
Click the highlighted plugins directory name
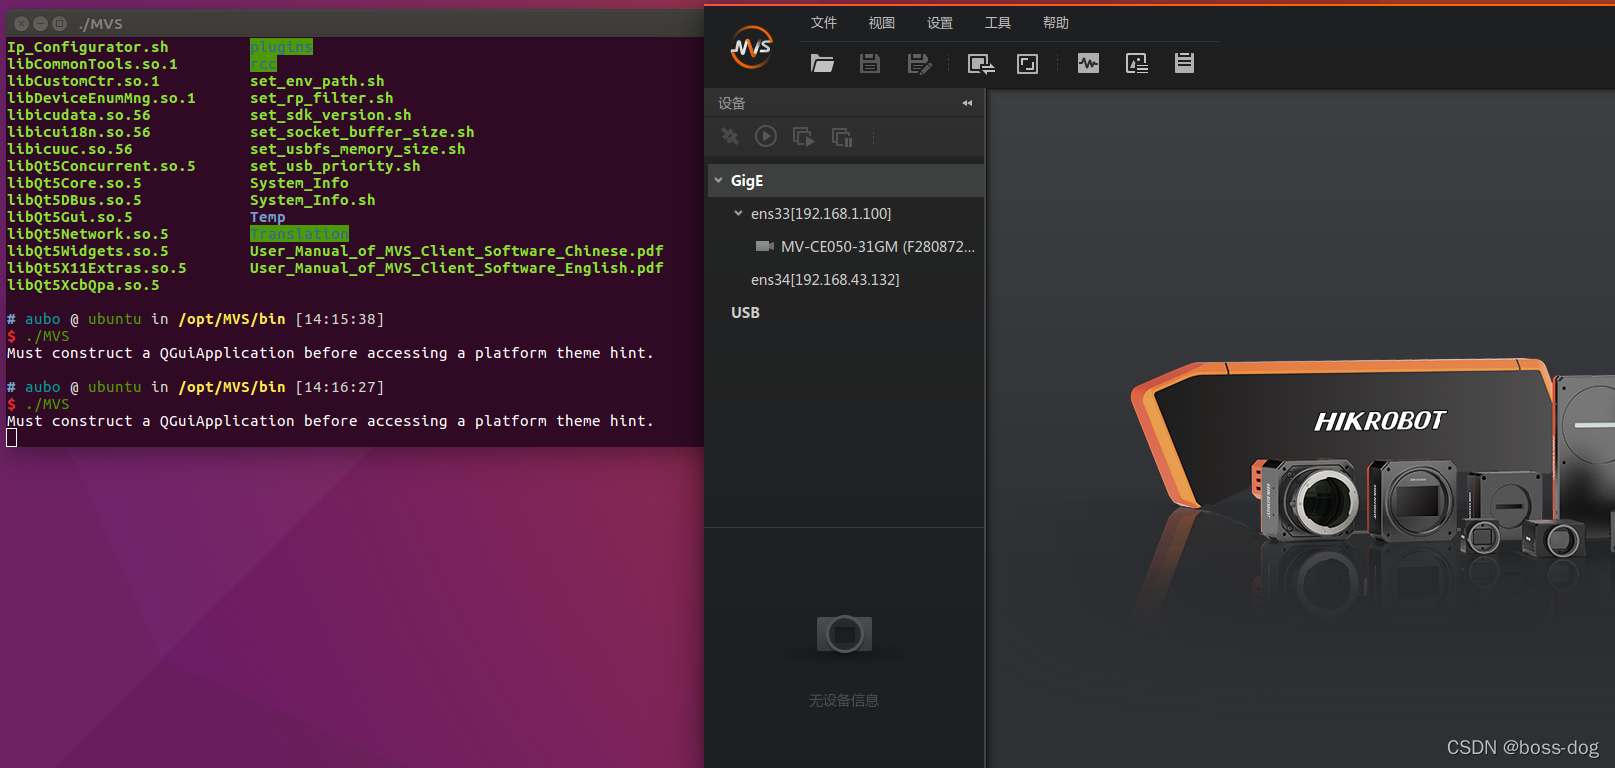(x=281, y=47)
